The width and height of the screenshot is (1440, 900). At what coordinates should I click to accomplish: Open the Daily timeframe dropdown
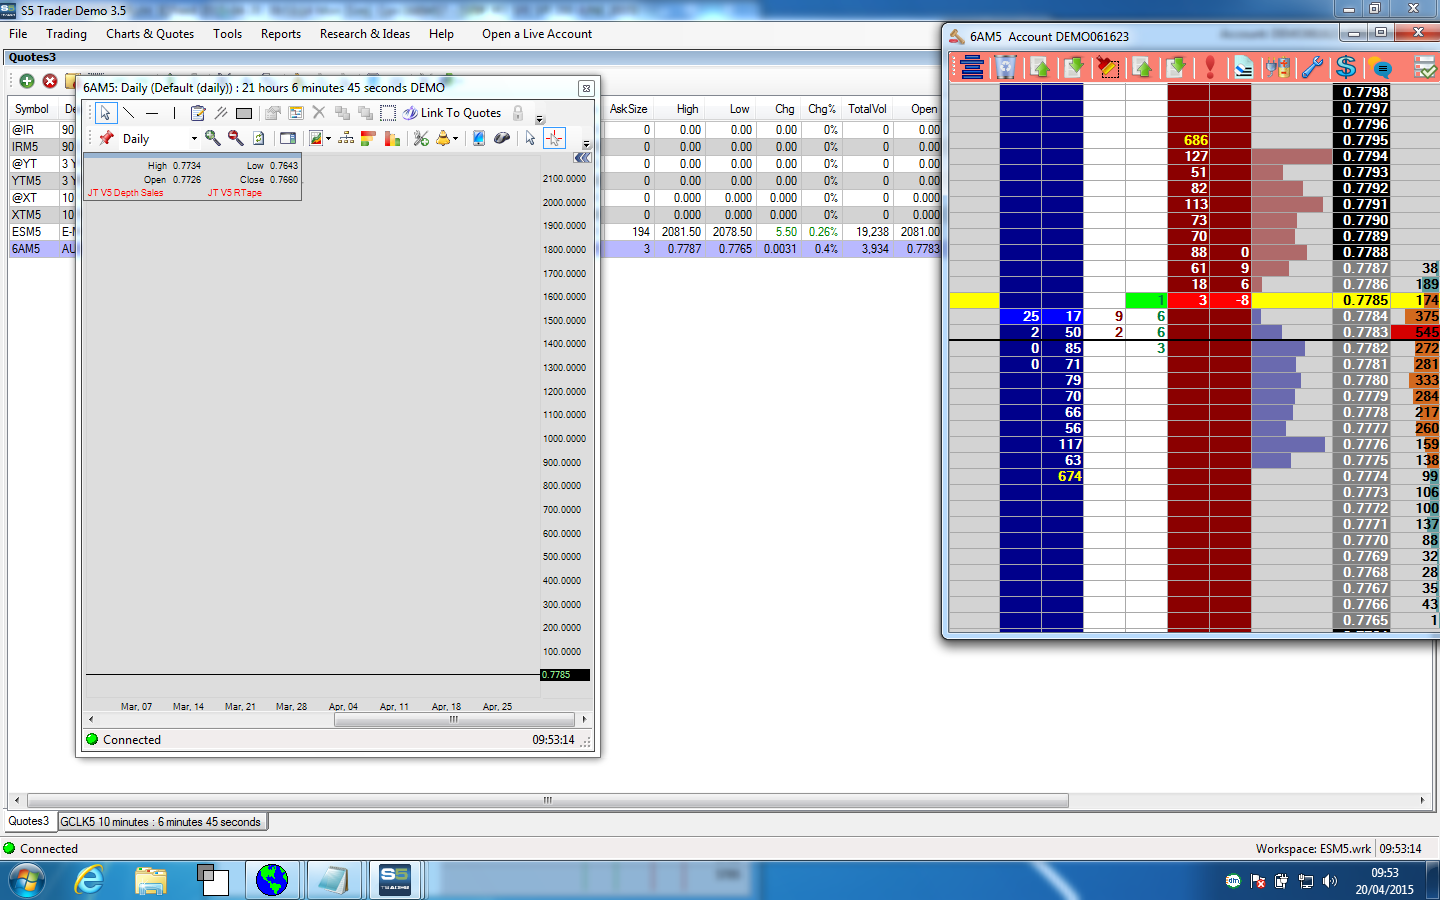coord(194,139)
